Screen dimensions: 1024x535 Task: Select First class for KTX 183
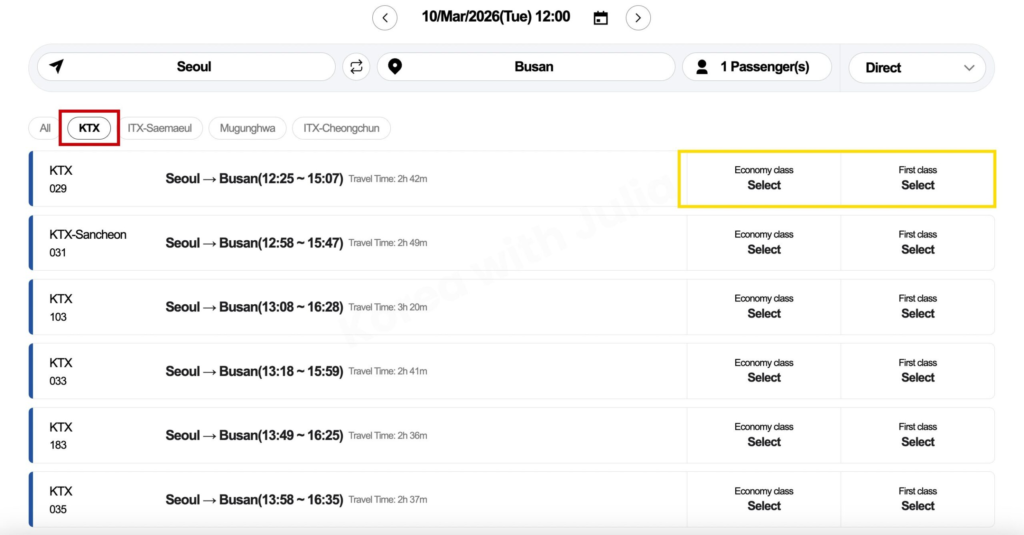click(x=918, y=435)
